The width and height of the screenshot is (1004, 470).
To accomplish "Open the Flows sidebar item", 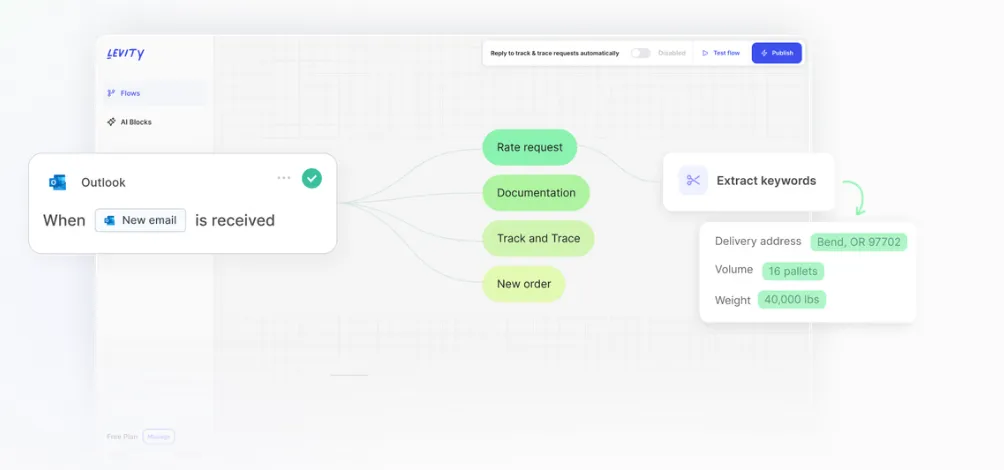I will (154, 93).
